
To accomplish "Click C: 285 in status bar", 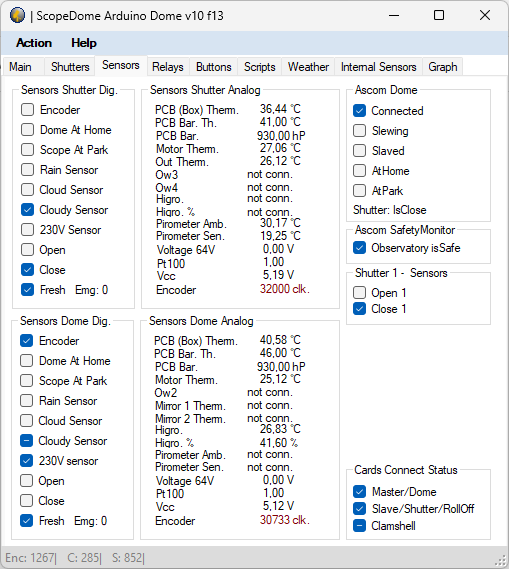I will click(84, 558).
